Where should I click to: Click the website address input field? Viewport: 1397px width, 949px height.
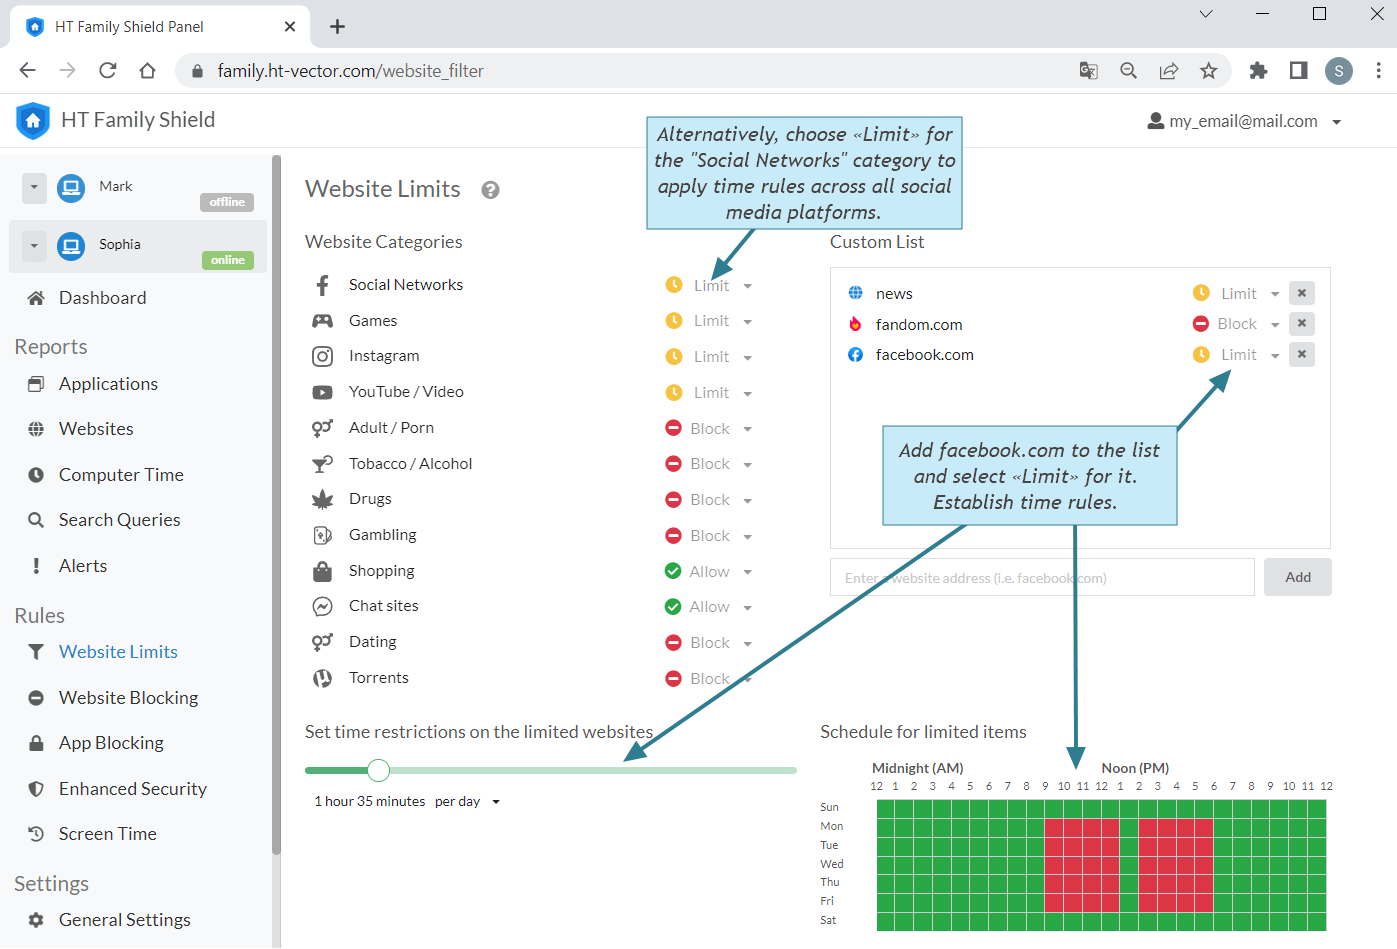click(1042, 577)
